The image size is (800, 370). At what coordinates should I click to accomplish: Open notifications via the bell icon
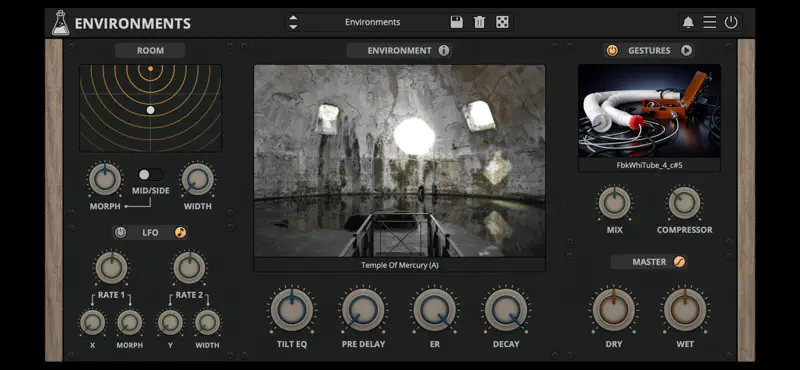[x=688, y=22]
